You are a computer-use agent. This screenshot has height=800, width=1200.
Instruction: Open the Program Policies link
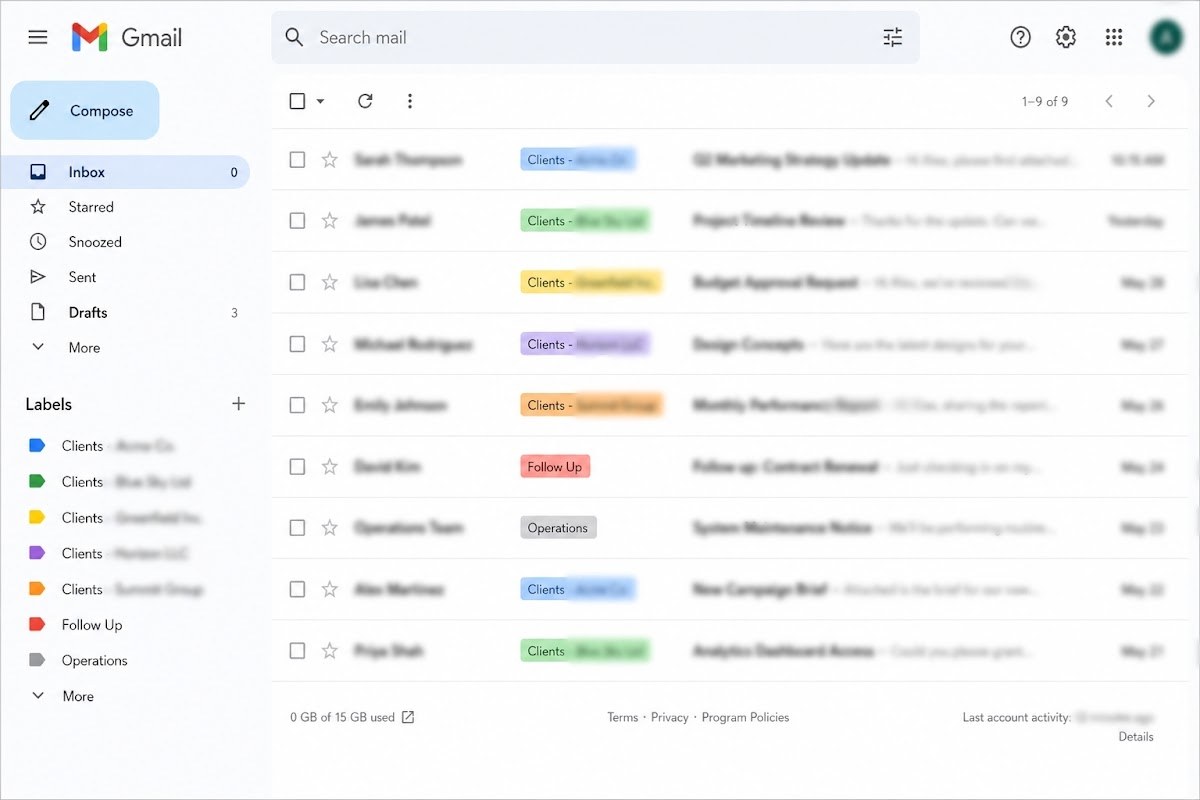pos(745,717)
